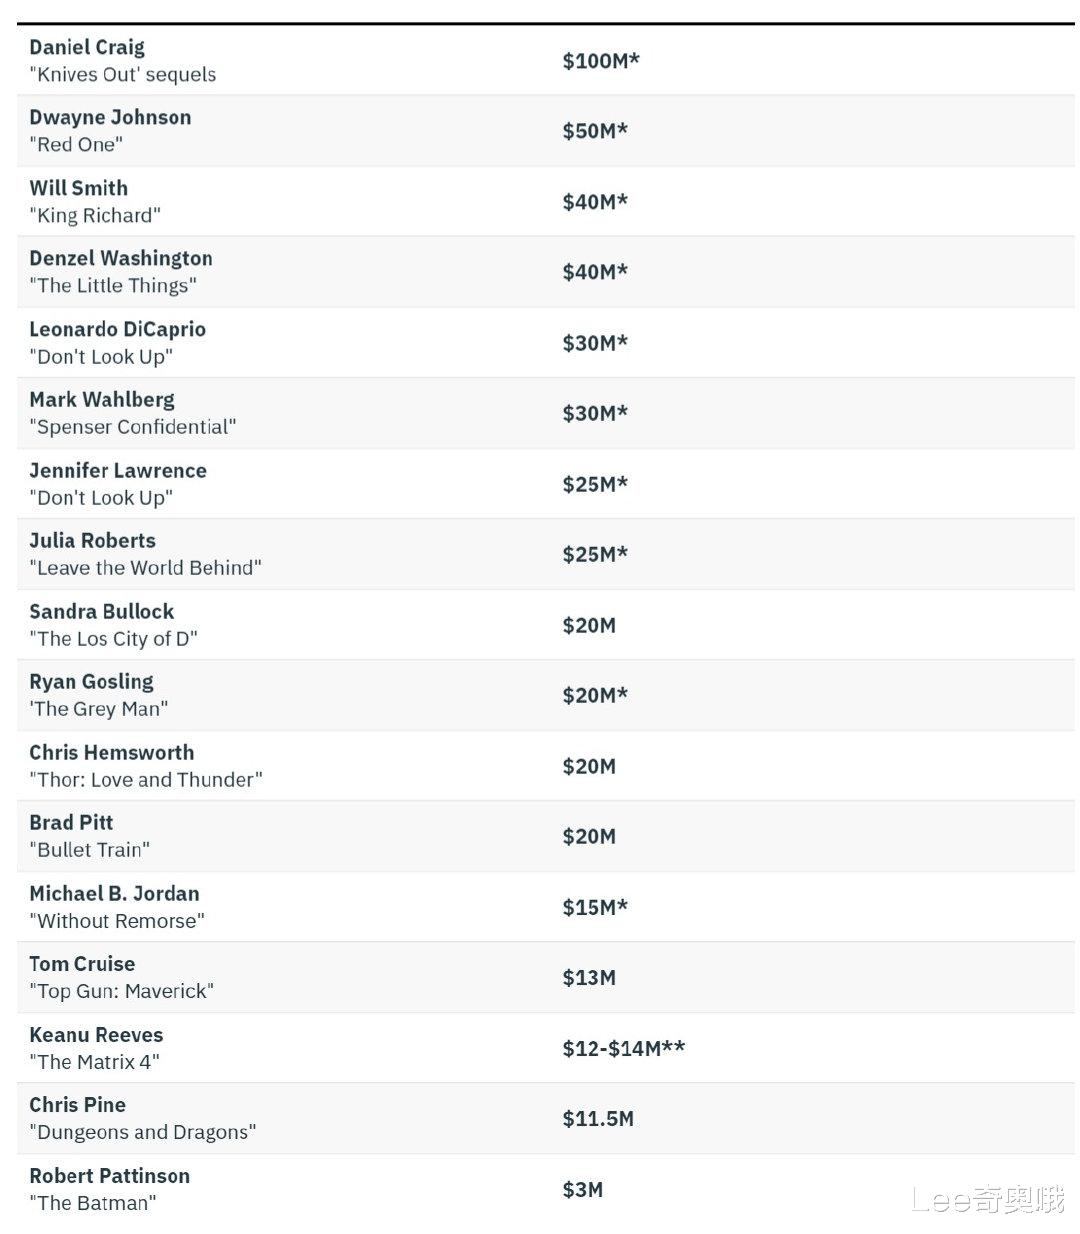Viewport: 1080px width, 1234px height.
Task: Click Michael B. Jordan's $15M* salary
Action: [x=595, y=907]
